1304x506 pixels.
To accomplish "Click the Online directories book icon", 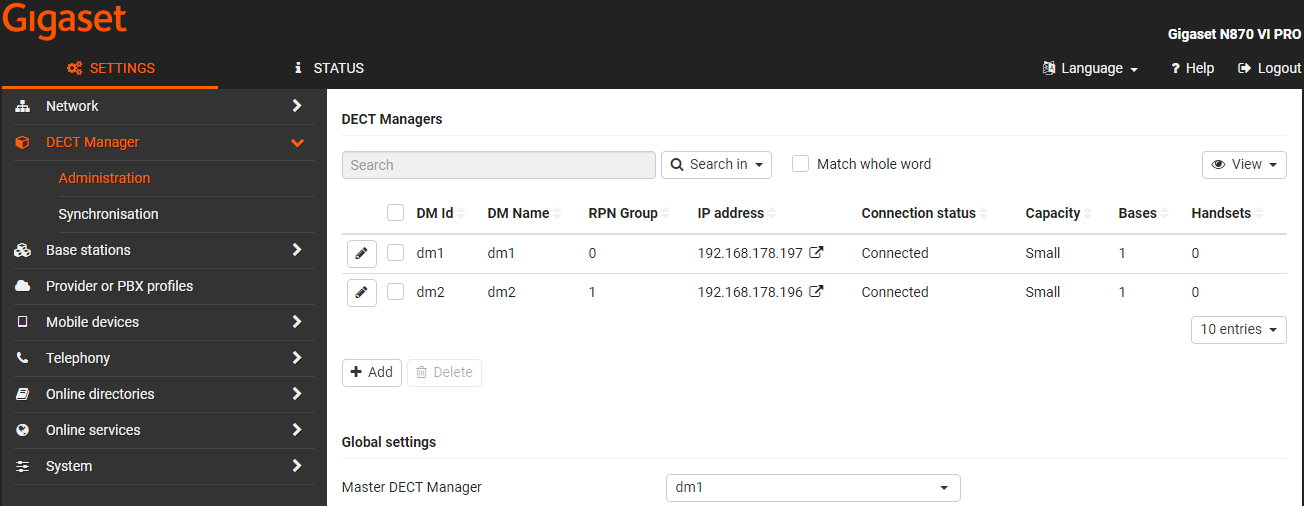I will coord(23,394).
